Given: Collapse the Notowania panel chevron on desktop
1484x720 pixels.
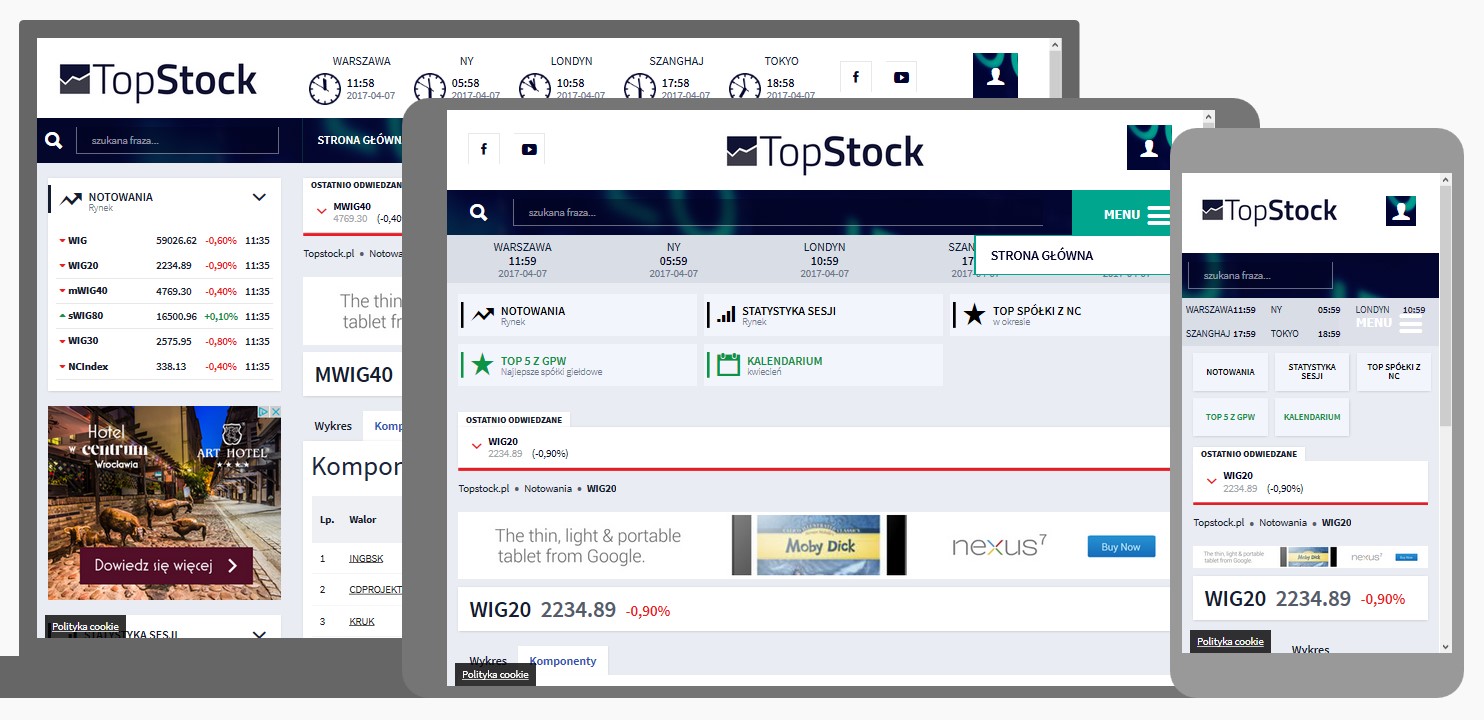Looking at the screenshot, I should [259, 198].
